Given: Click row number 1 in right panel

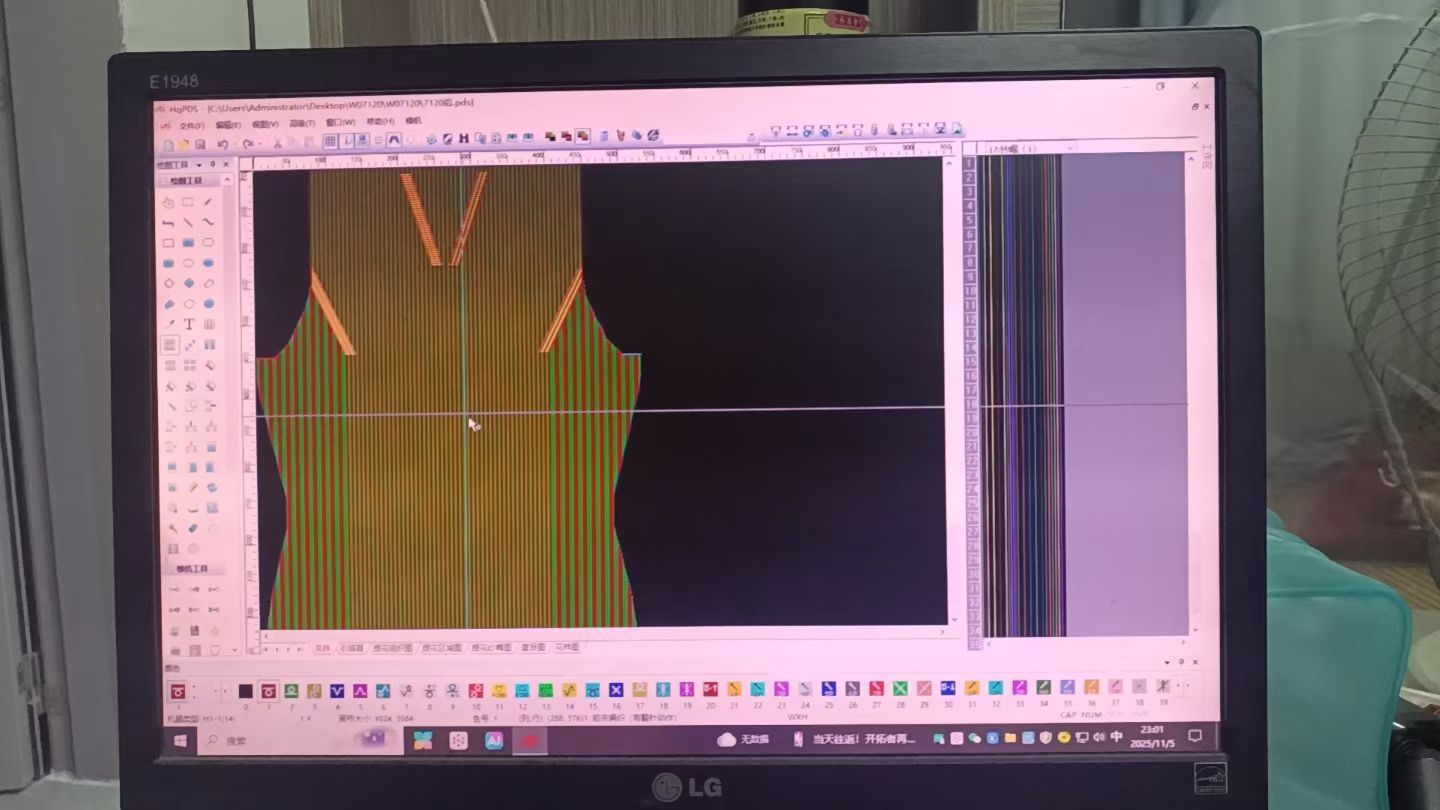Looking at the screenshot, I should coord(969,163).
